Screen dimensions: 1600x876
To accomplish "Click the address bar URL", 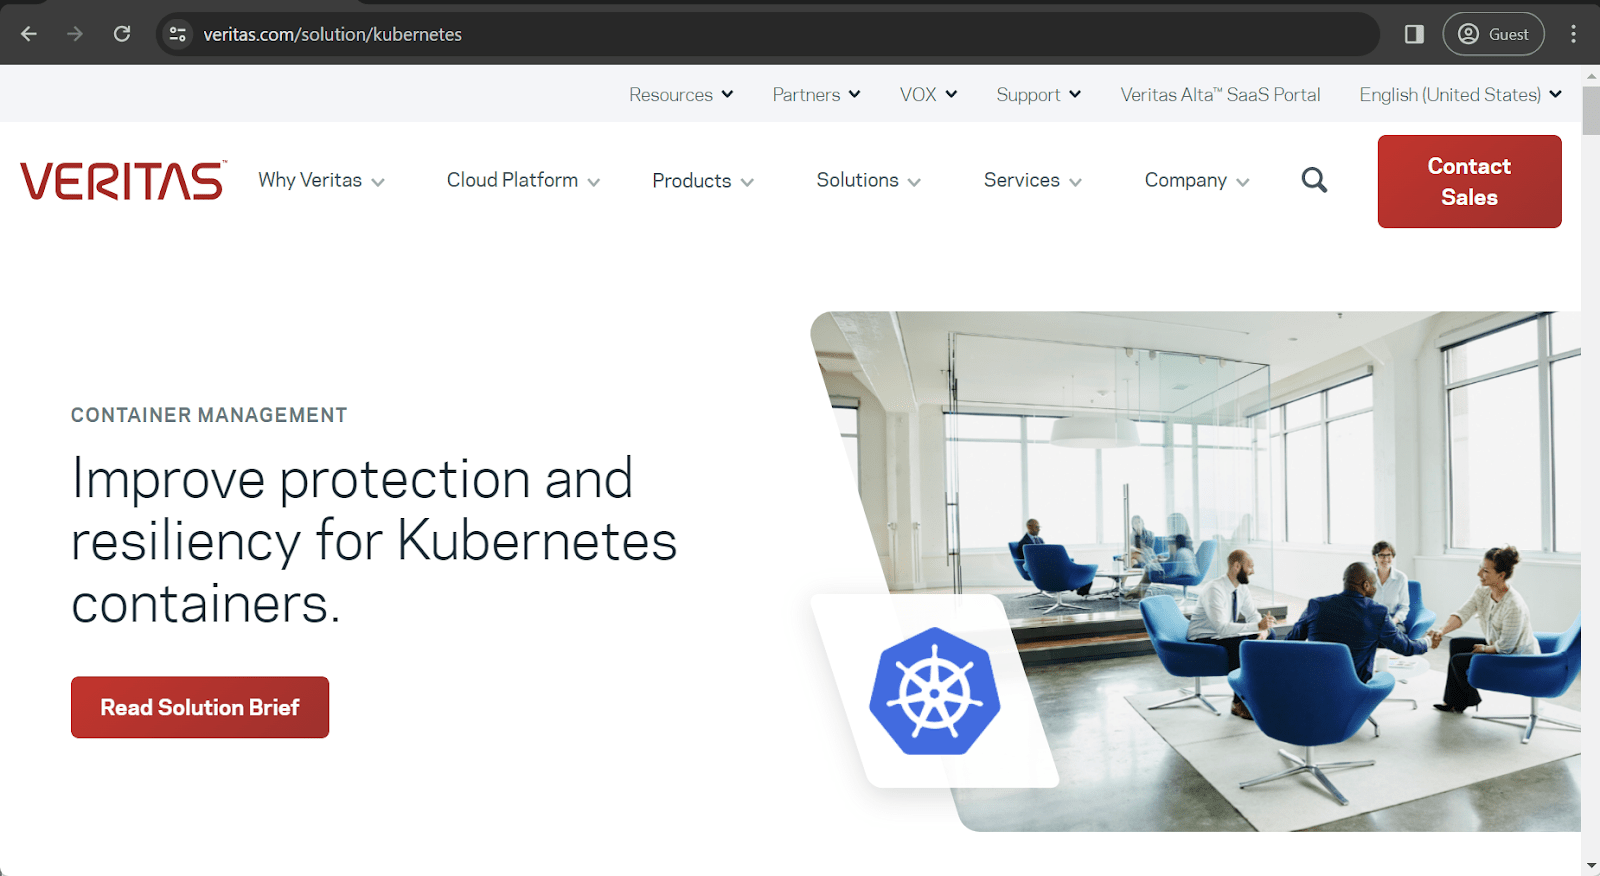I will coord(333,34).
